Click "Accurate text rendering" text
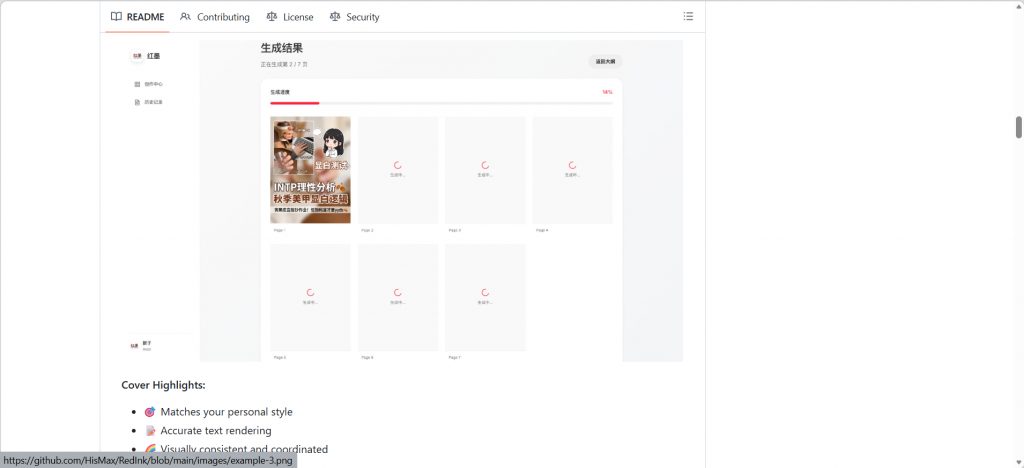 click(216, 431)
